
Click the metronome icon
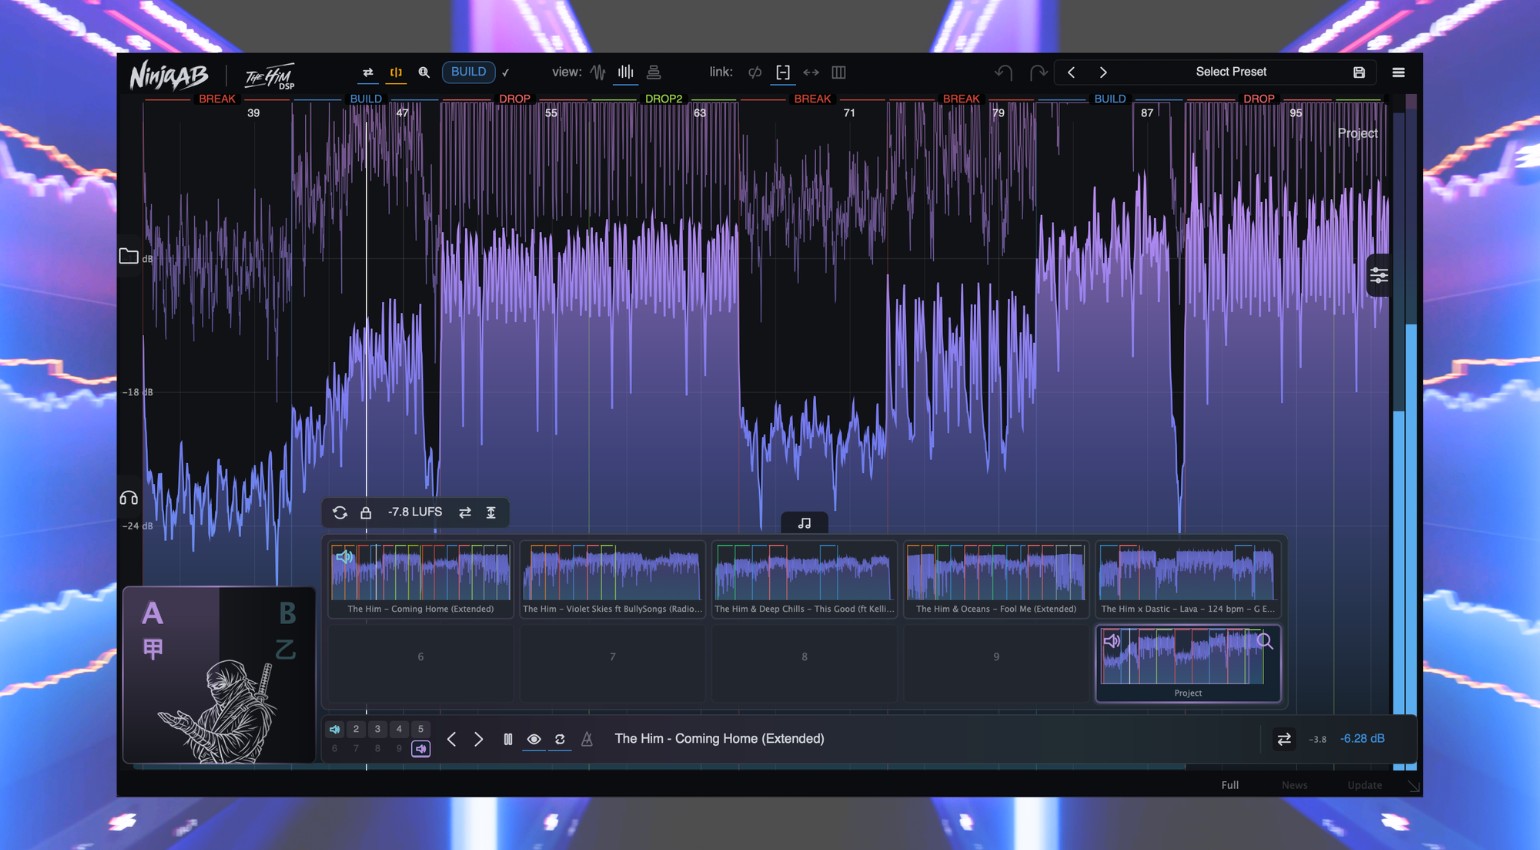pyautogui.click(x=587, y=739)
